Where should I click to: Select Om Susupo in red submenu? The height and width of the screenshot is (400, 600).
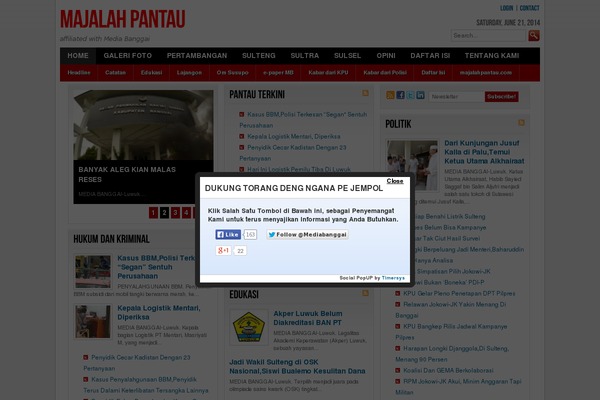click(232, 72)
